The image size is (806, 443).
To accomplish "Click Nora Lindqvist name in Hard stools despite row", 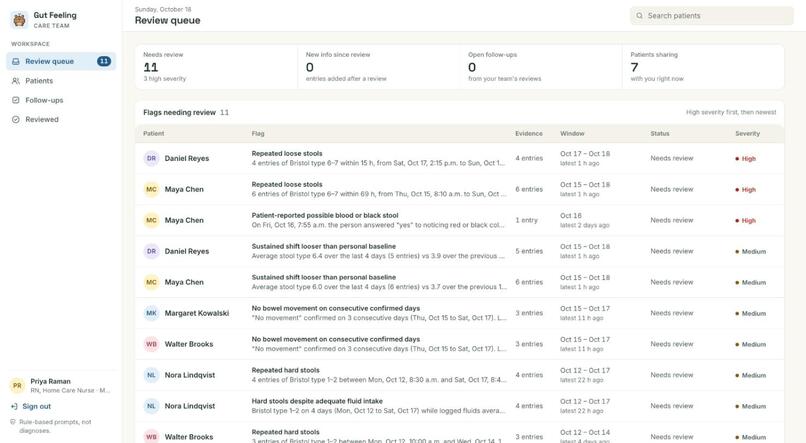I will click(x=190, y=406).
